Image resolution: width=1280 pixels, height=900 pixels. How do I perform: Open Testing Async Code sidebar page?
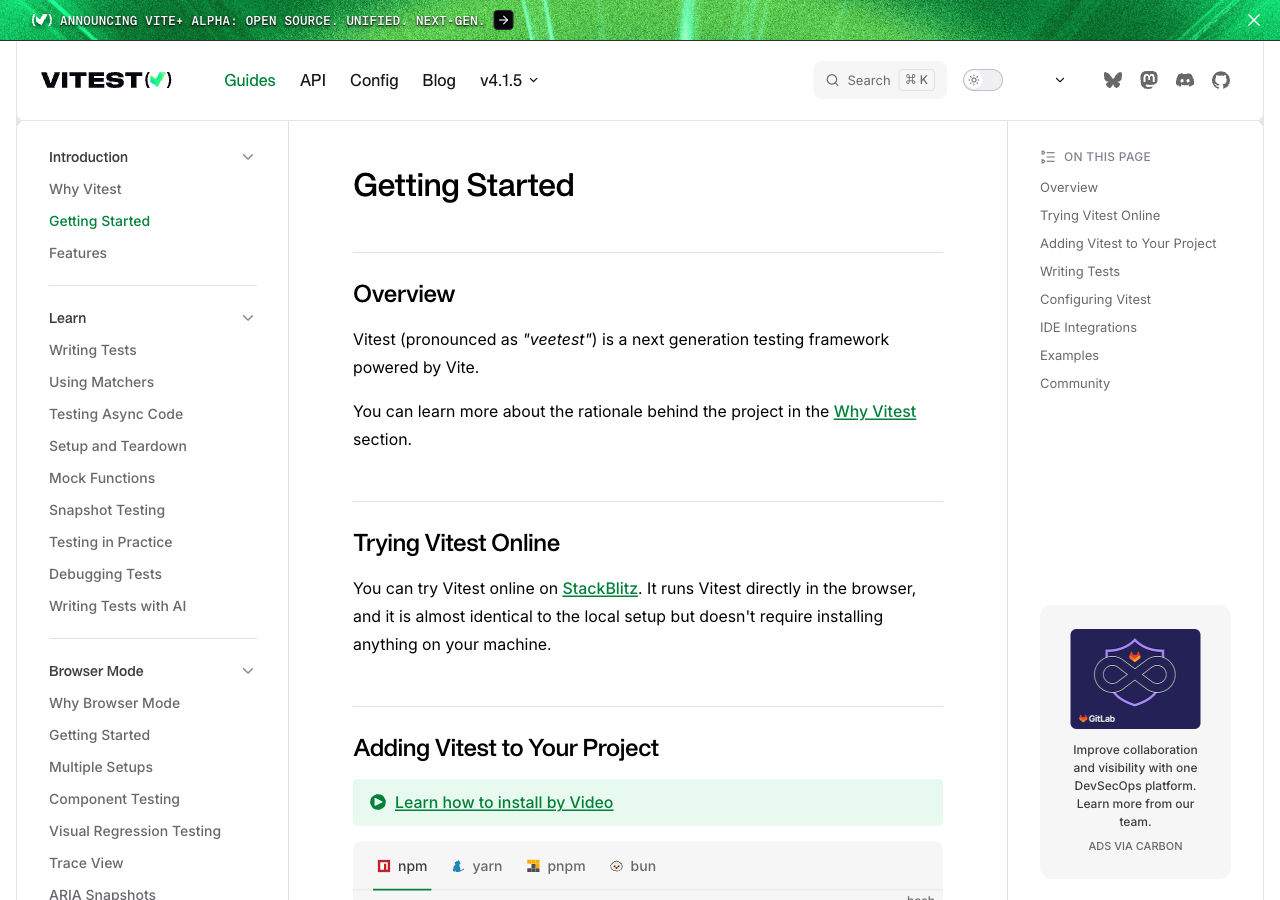pos(116,414)
